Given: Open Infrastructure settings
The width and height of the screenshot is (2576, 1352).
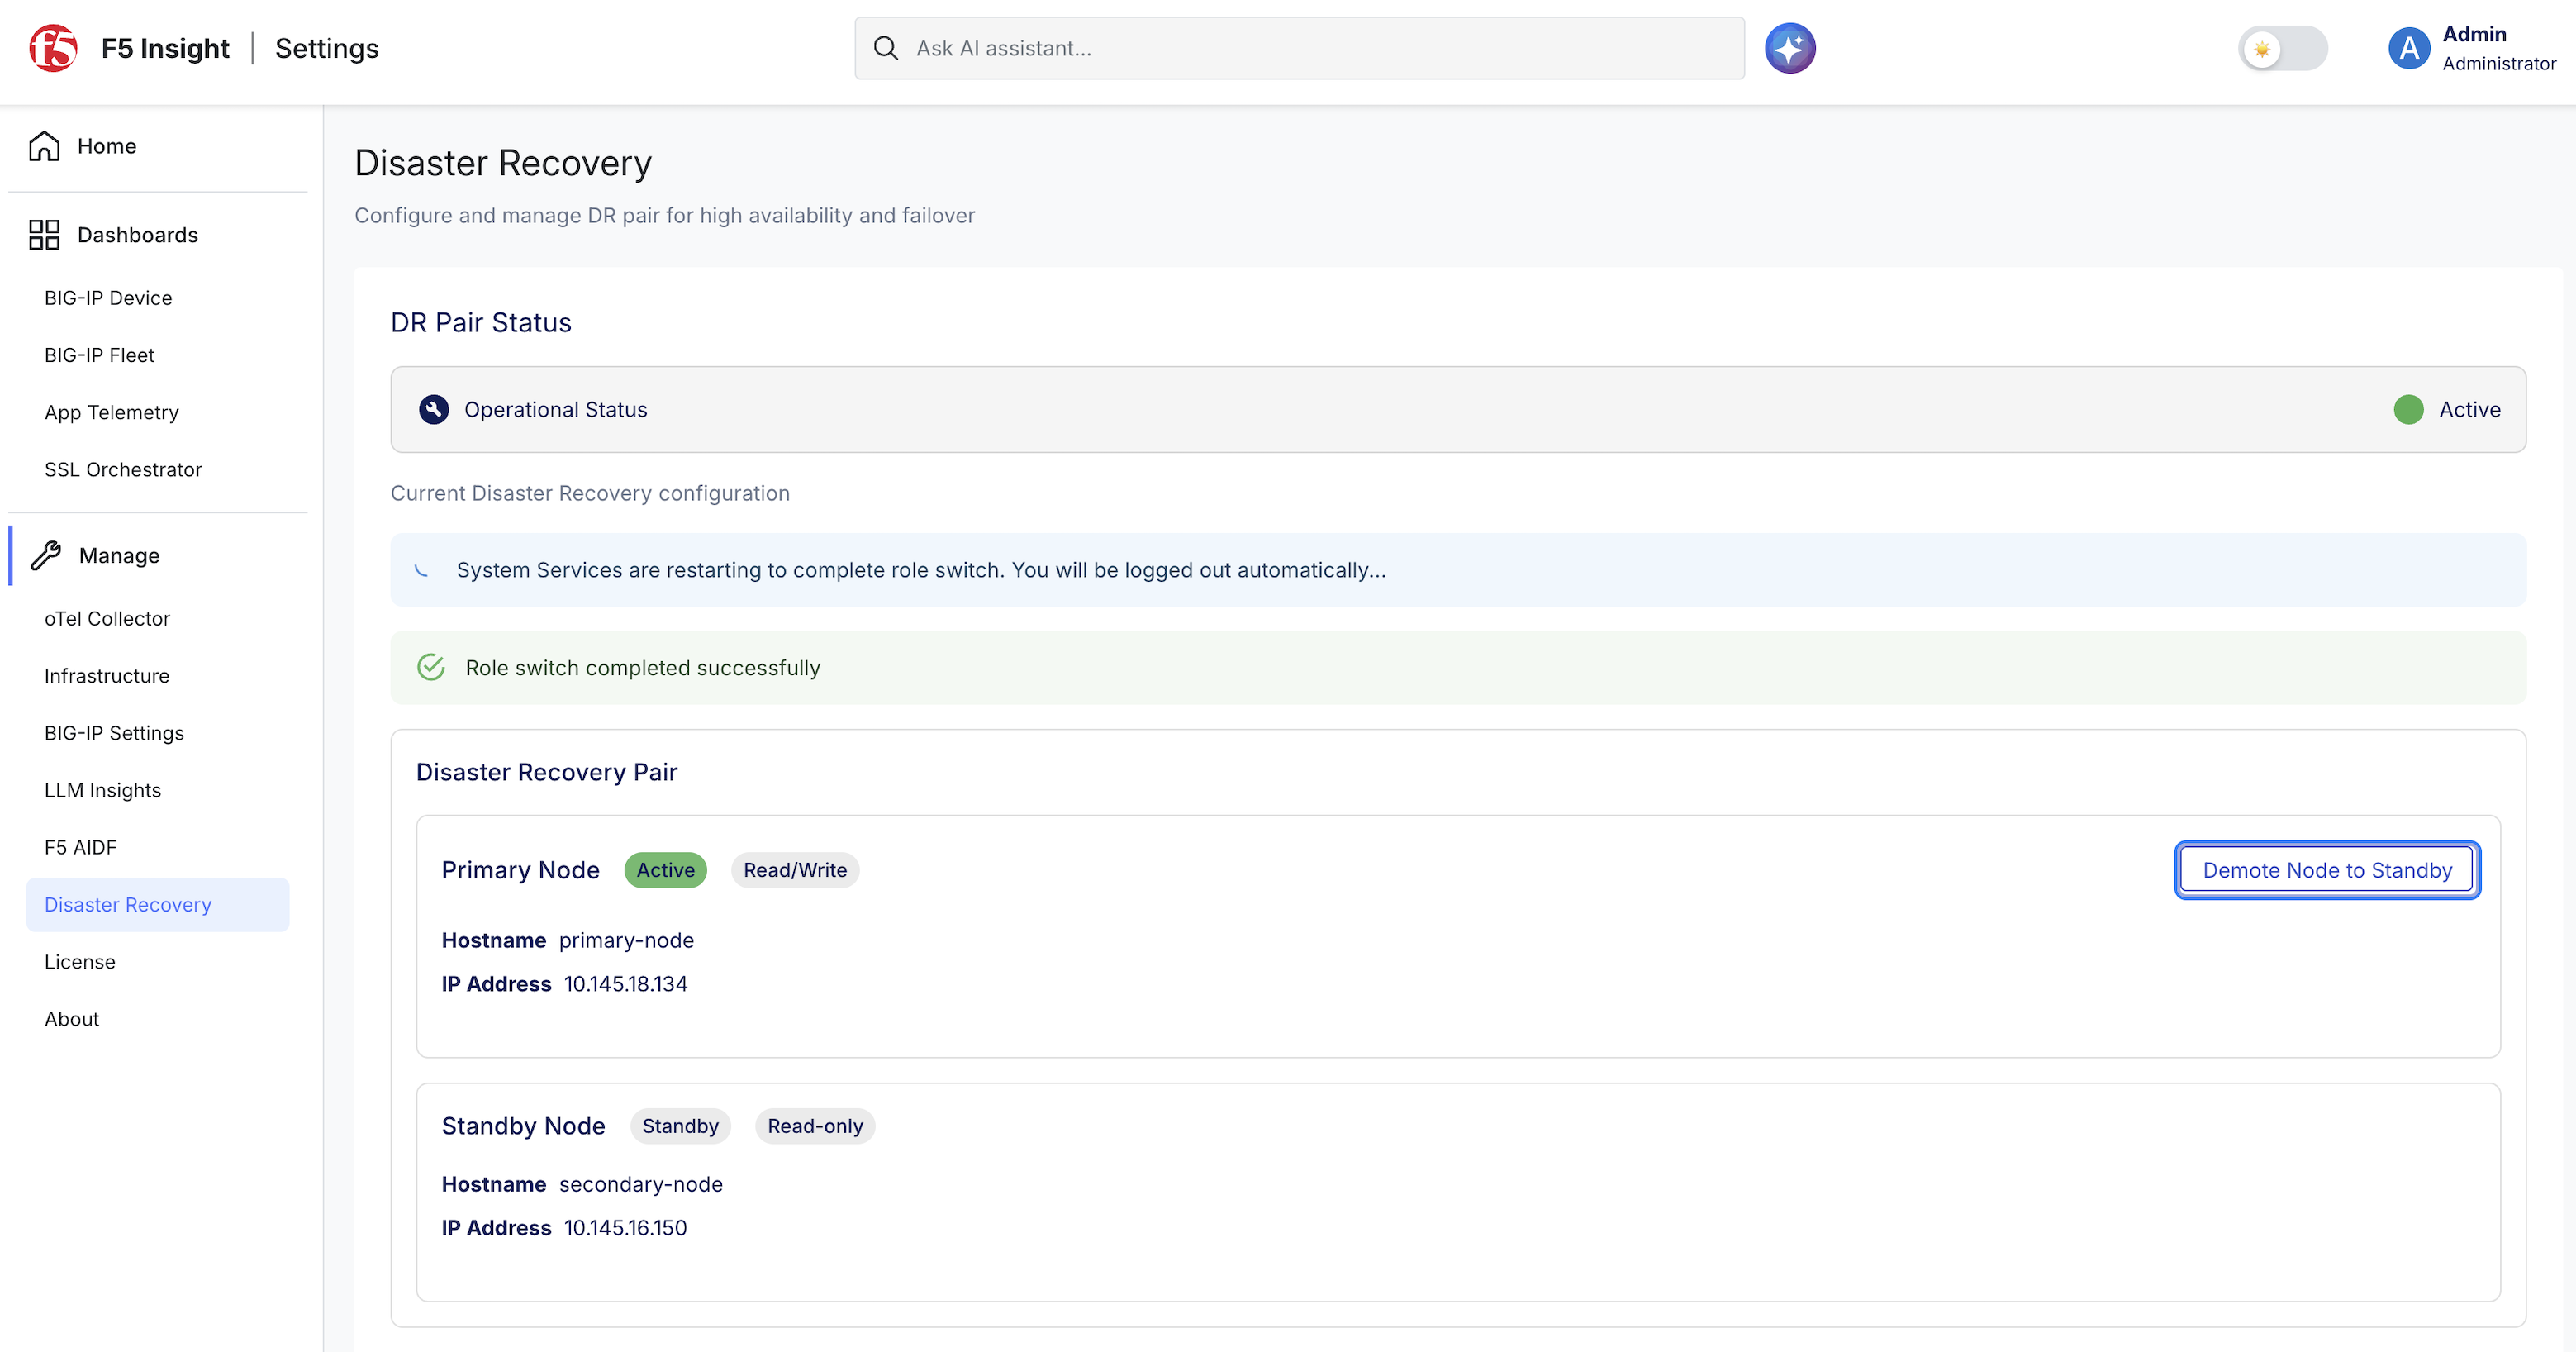Looking at the screenshot, I should tap(107, 675).
